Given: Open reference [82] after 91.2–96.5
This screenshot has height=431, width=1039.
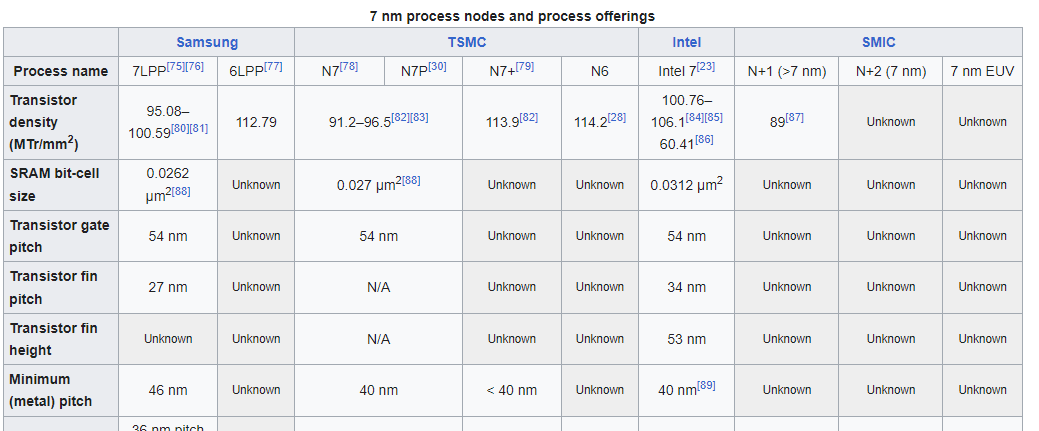Looking at the screenshot, I should pos(400,117).
